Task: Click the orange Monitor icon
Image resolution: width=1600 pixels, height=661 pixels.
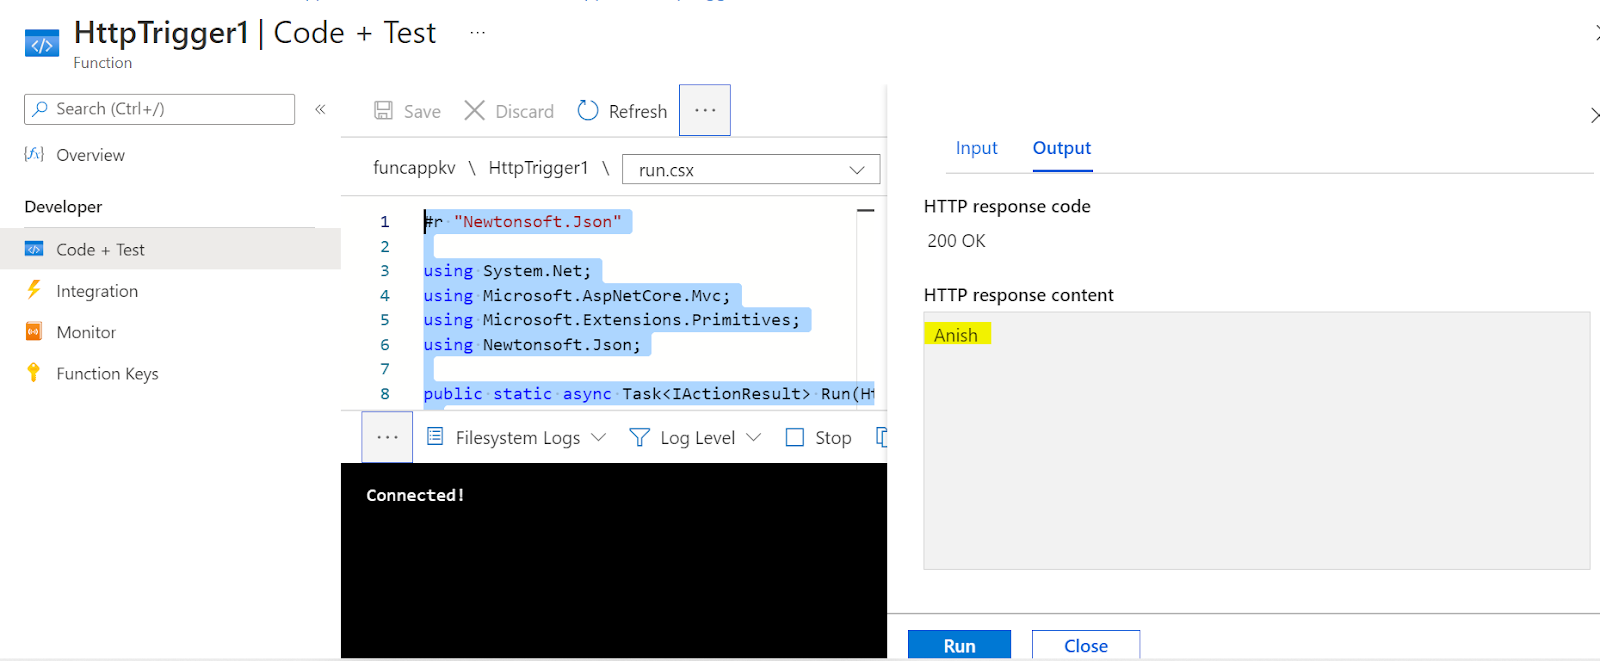Action: click(x=34, y=331)
